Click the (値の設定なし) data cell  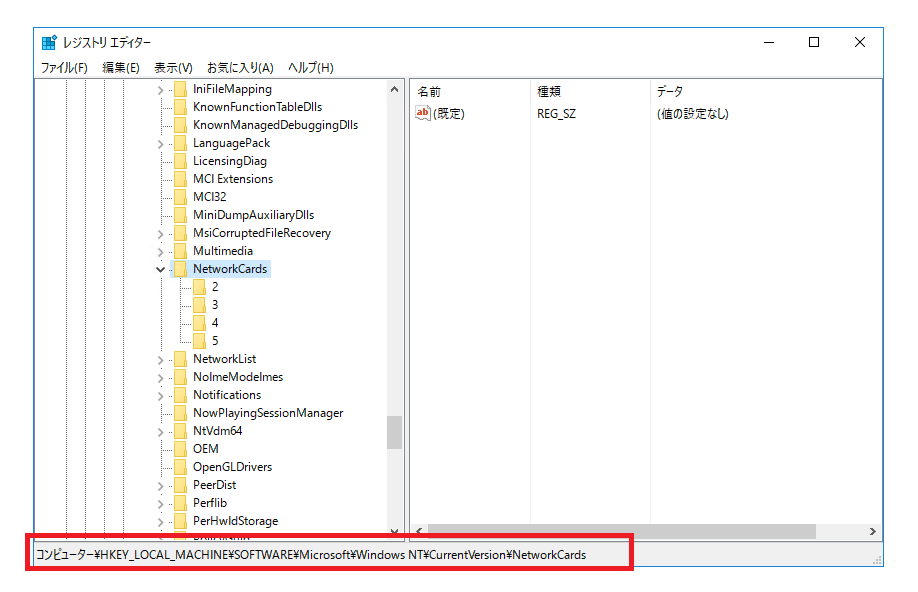[693, 114]
